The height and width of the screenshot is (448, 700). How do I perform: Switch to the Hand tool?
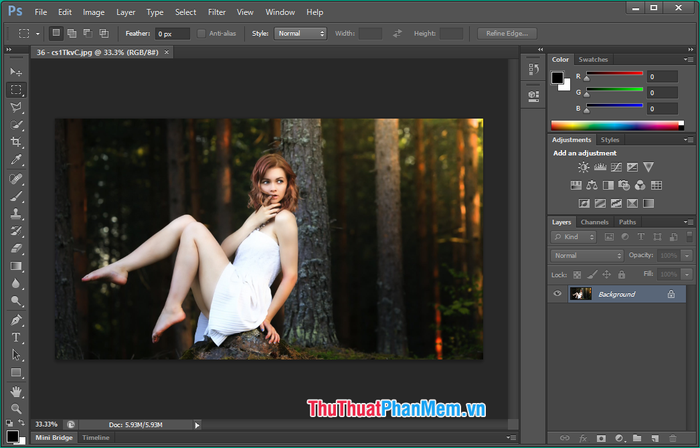pyautogui.click(x=16, y=391)
